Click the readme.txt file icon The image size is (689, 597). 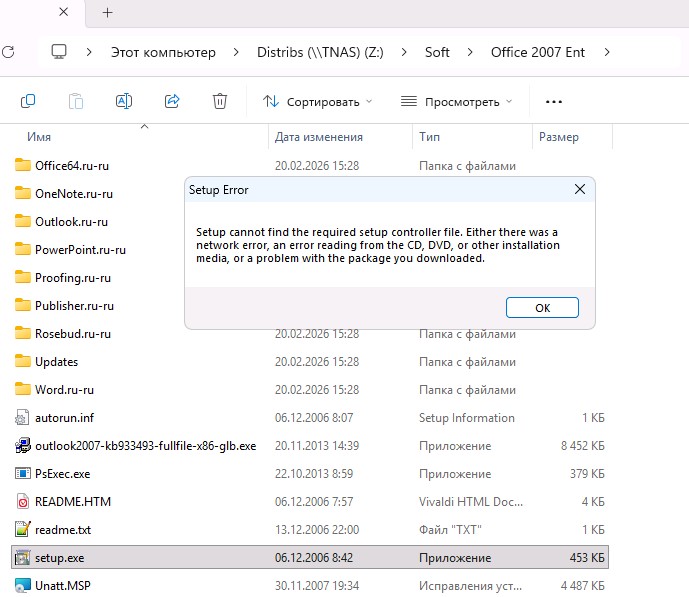23,529
